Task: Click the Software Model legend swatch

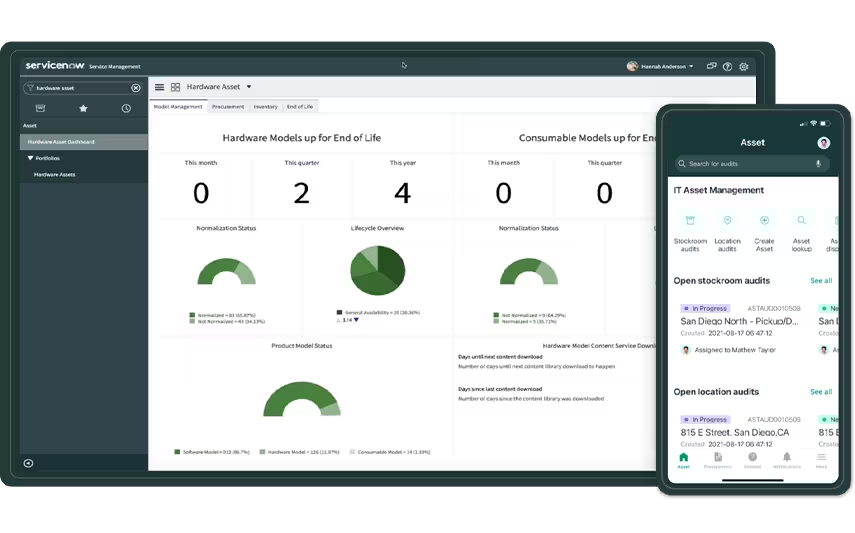Action: pos(177,452)
